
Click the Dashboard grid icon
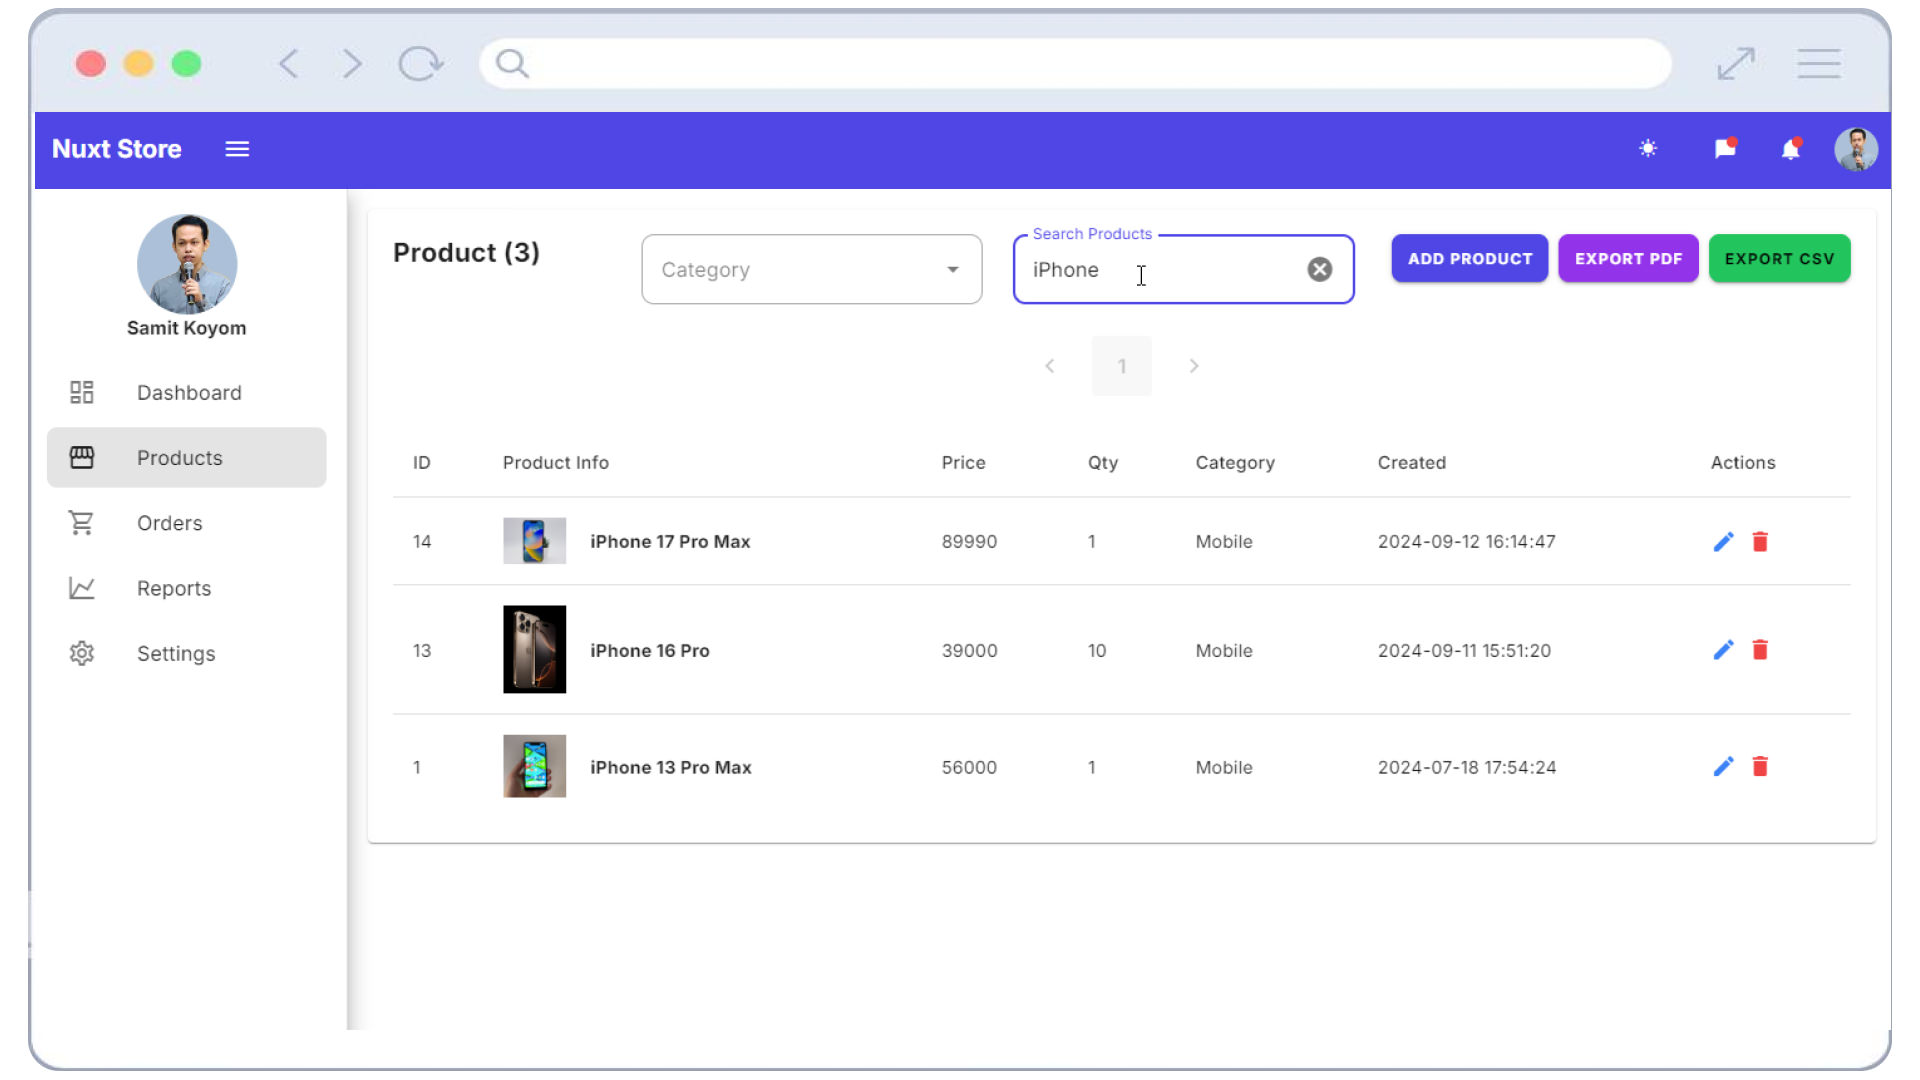coord(82,392)
